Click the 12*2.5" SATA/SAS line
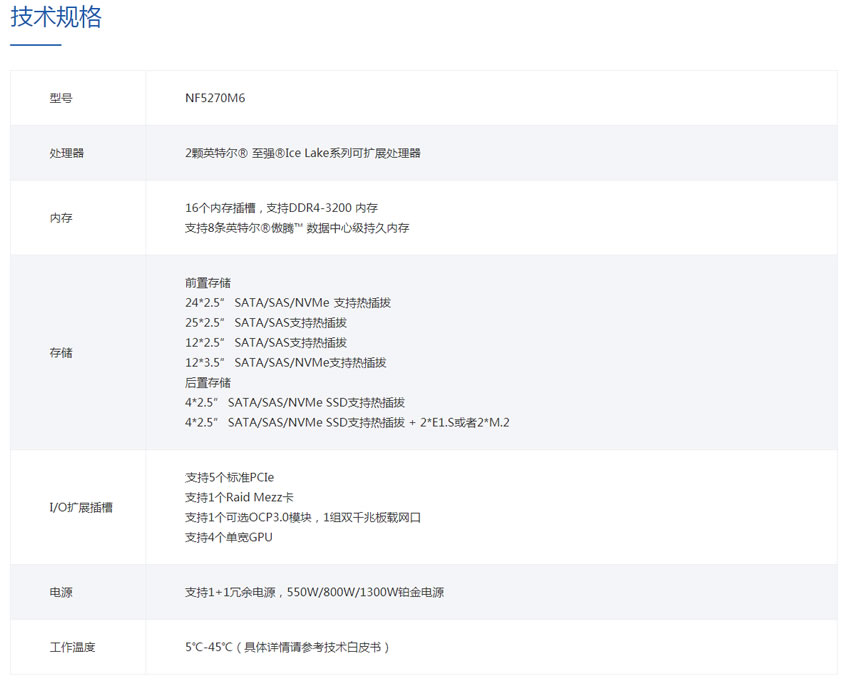The image size is (850, 699). click(x=266, y=343)
